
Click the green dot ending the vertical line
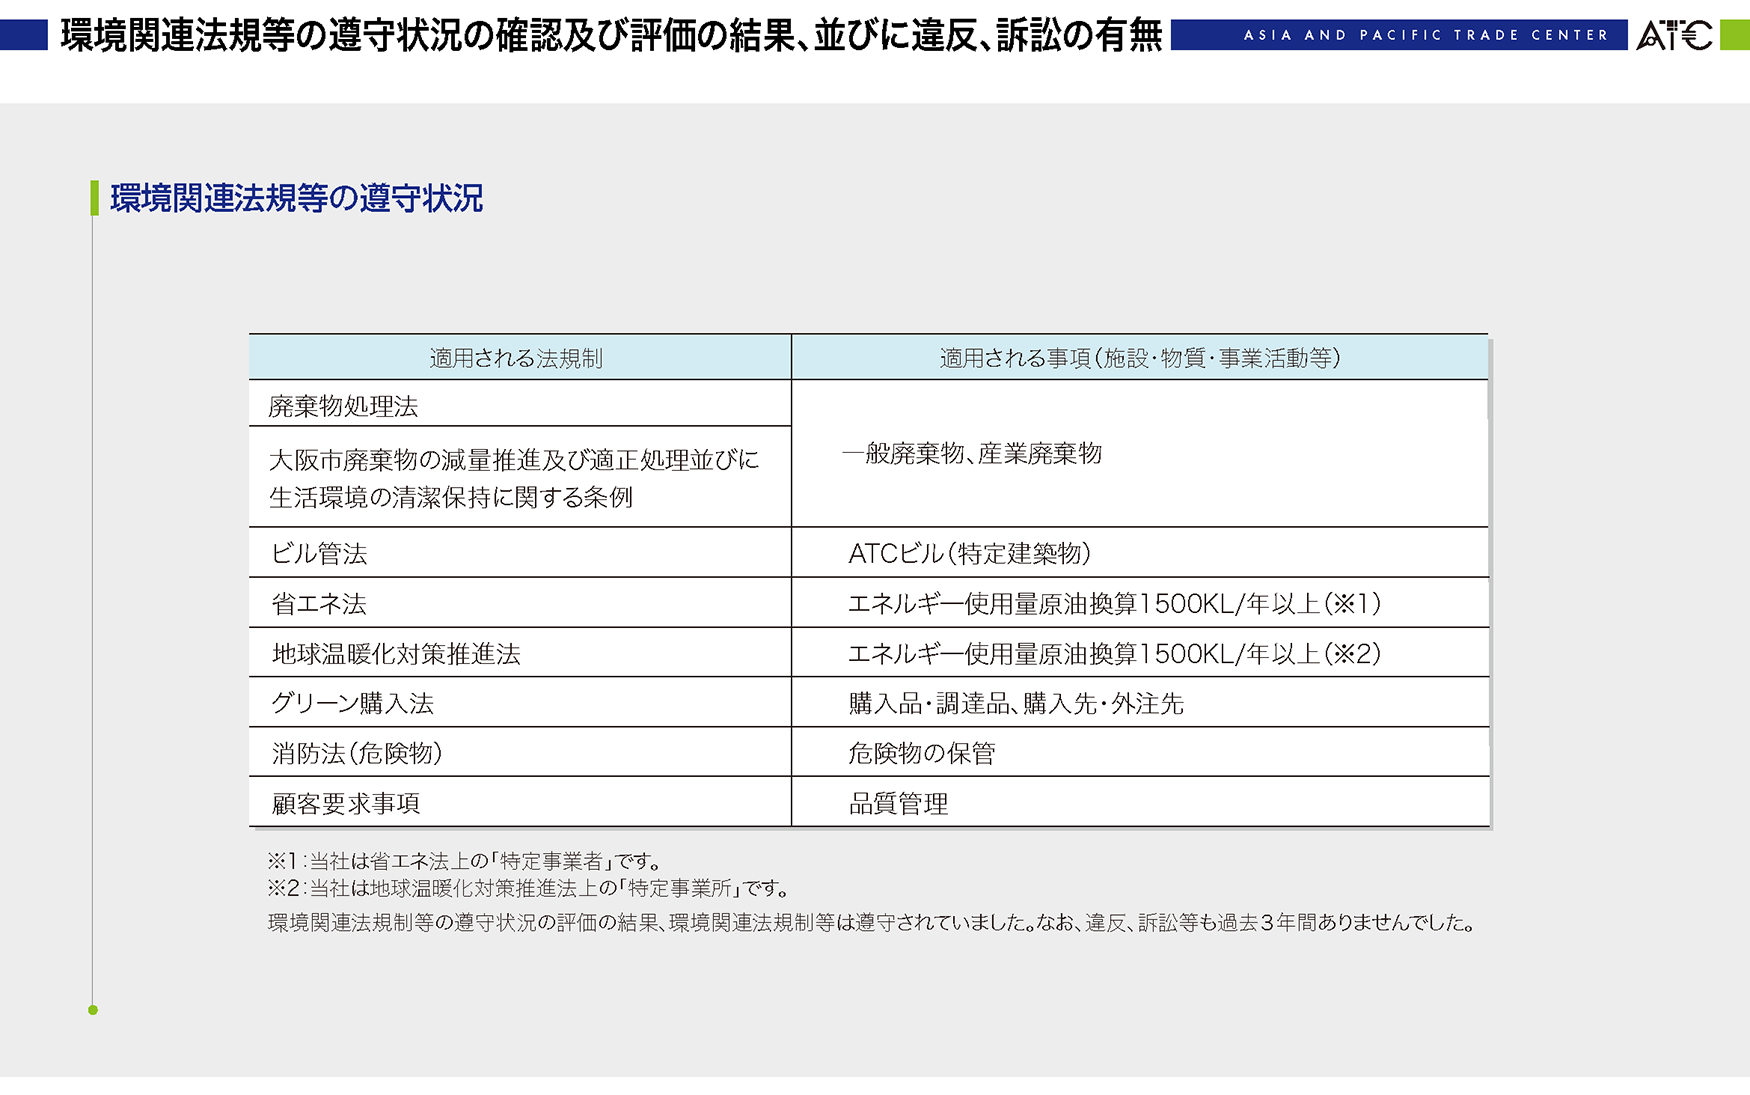tap(93, 1010)
